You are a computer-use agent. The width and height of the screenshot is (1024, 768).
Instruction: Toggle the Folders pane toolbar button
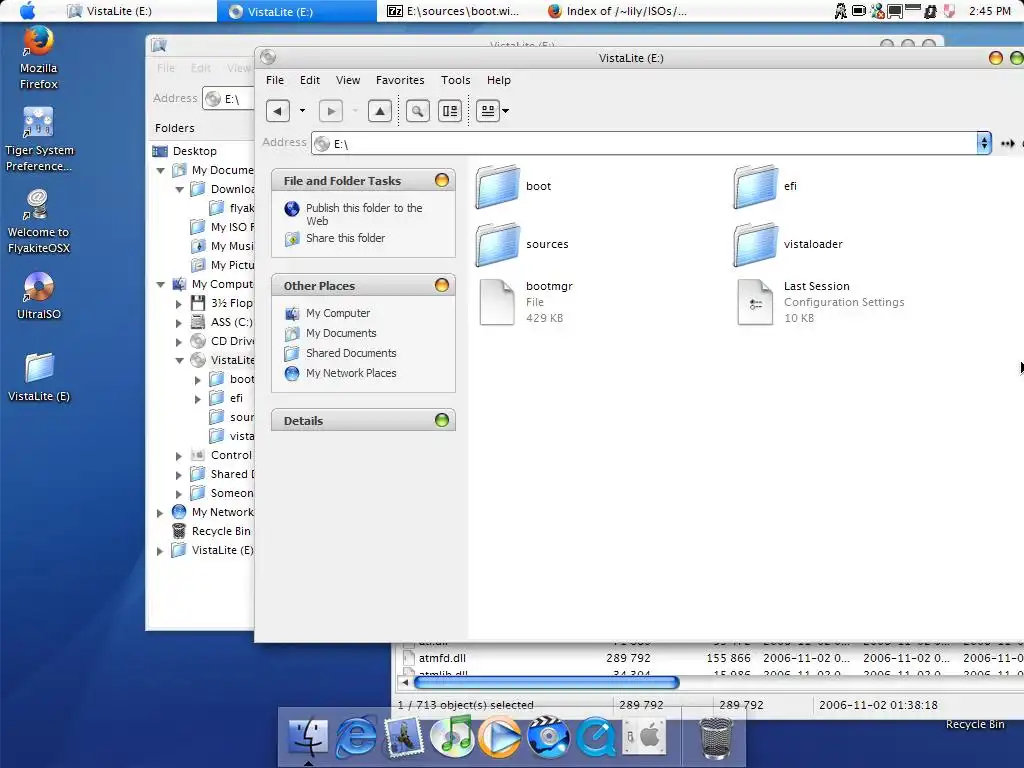(449, 111)
